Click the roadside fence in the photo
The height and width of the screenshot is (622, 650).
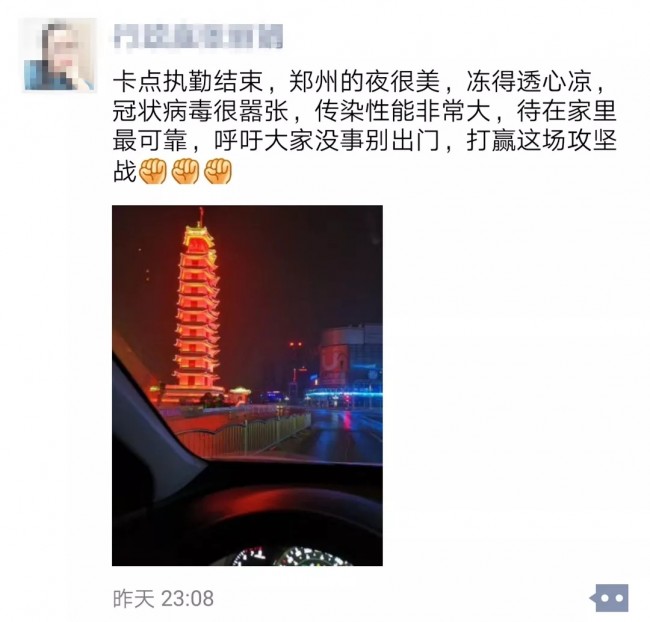(x=245, y=433)
